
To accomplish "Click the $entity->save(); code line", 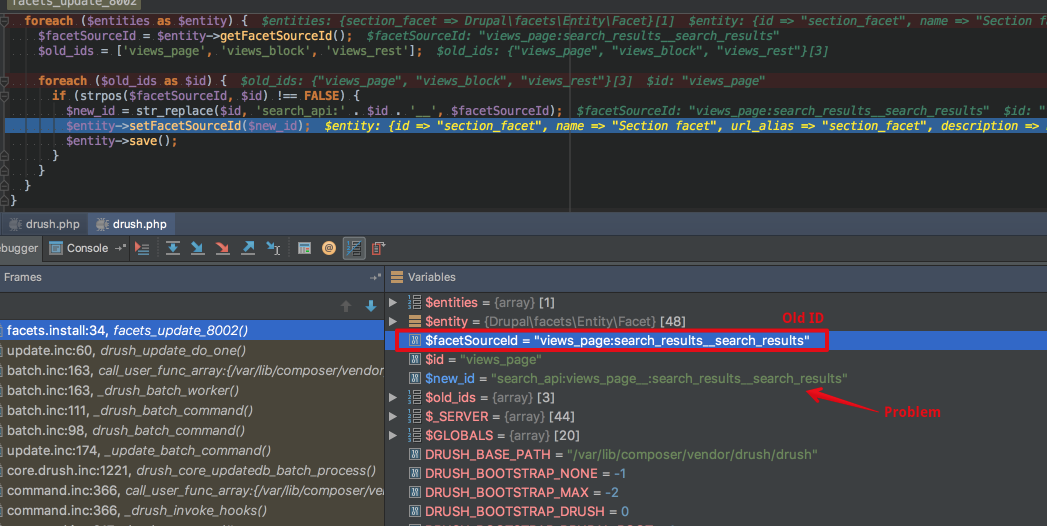I will 122,141.
